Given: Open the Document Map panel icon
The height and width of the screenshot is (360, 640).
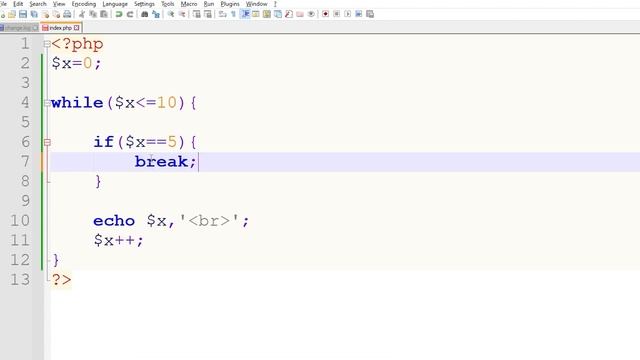Looking at the screenshot, I should (x=267, y=14).
